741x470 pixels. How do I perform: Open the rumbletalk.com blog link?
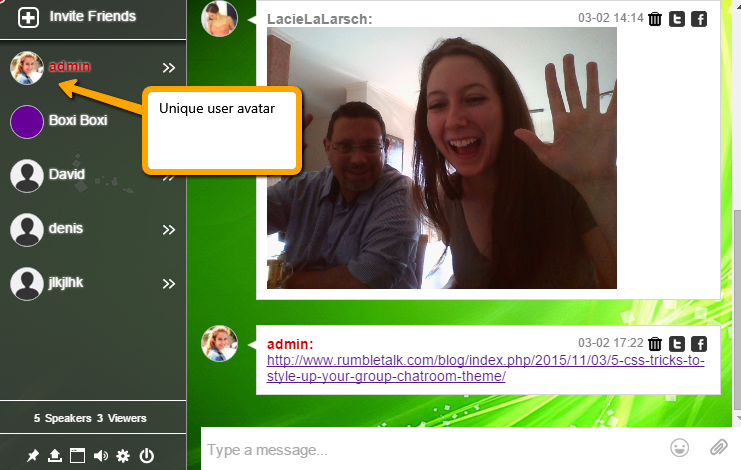[485, 368]
